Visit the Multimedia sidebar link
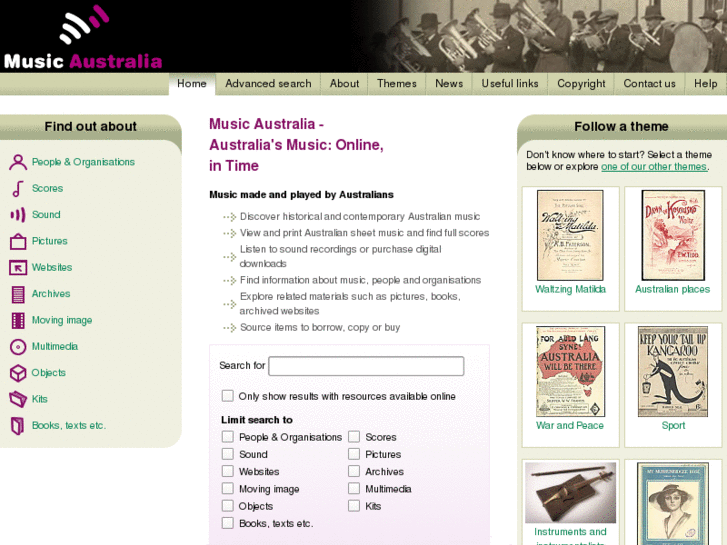The width and height of the screenshot is (727, 545). click(55, 347)
